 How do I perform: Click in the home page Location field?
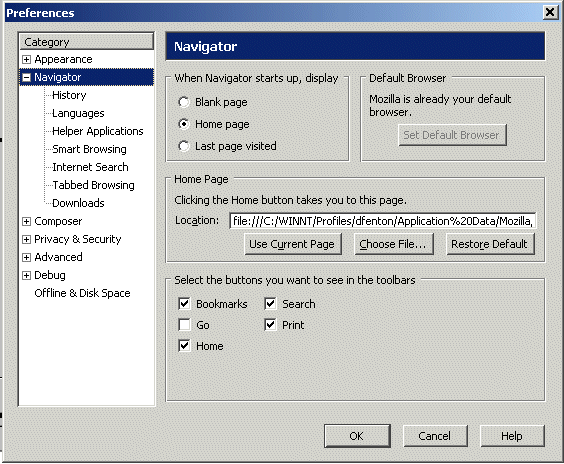[x=383, y=221]
